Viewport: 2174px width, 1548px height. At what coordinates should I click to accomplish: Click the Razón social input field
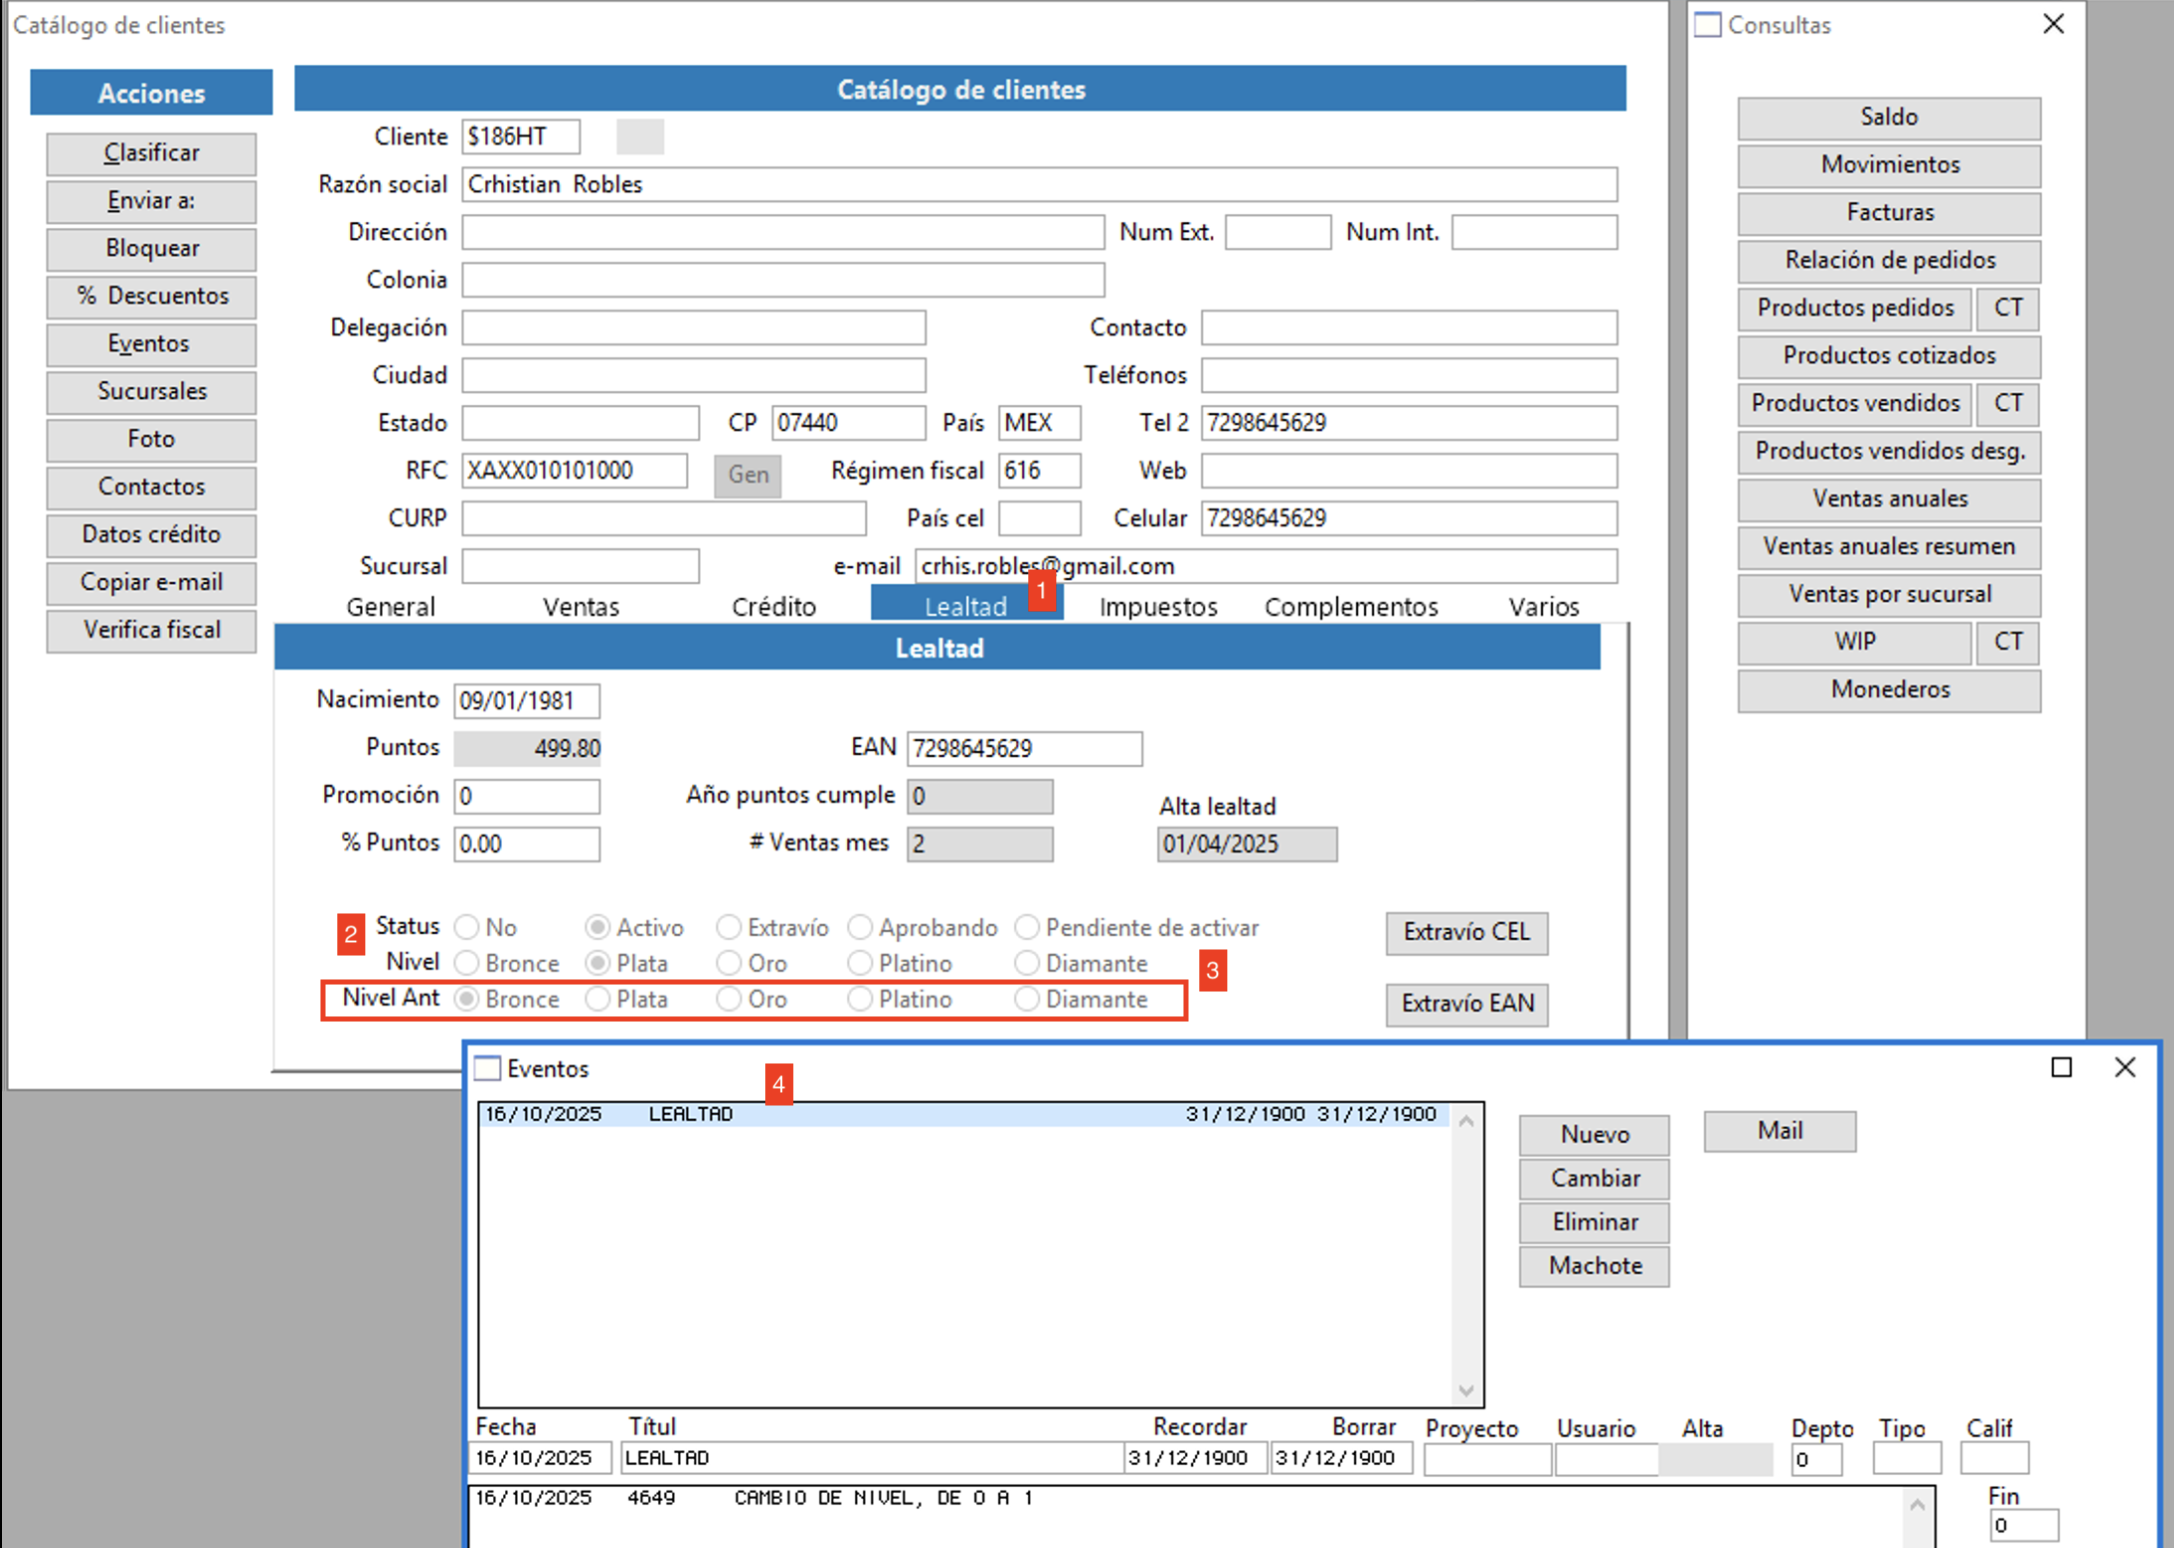[x=1039, y=184]
